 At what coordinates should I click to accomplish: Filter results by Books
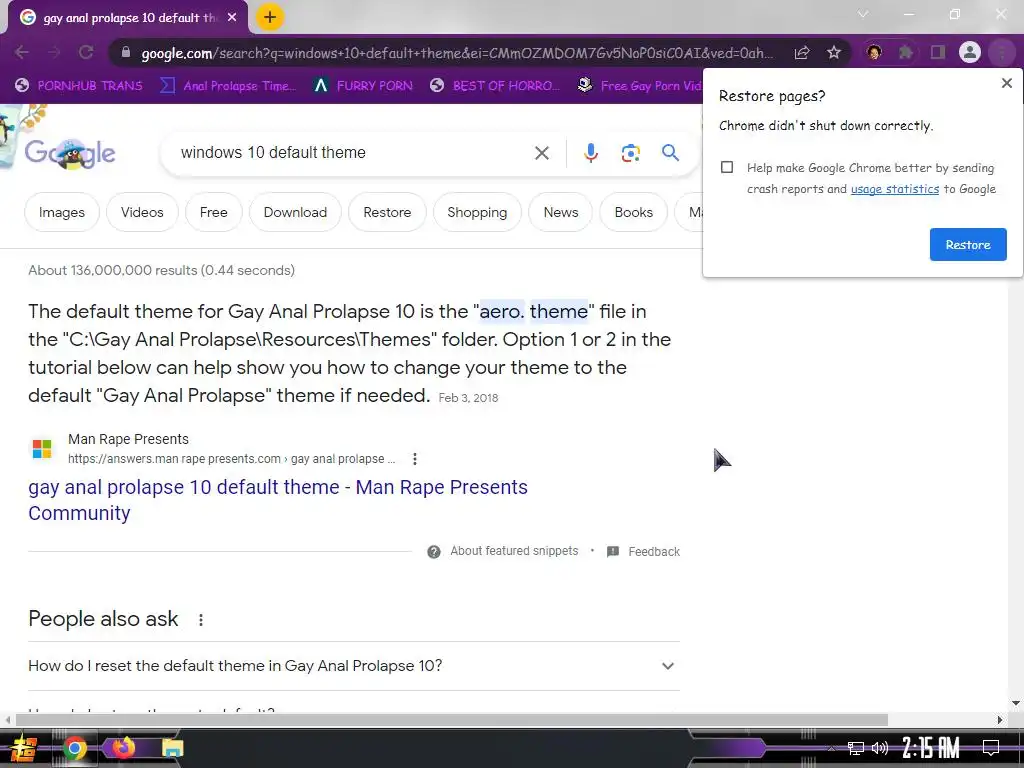point(633,212)
